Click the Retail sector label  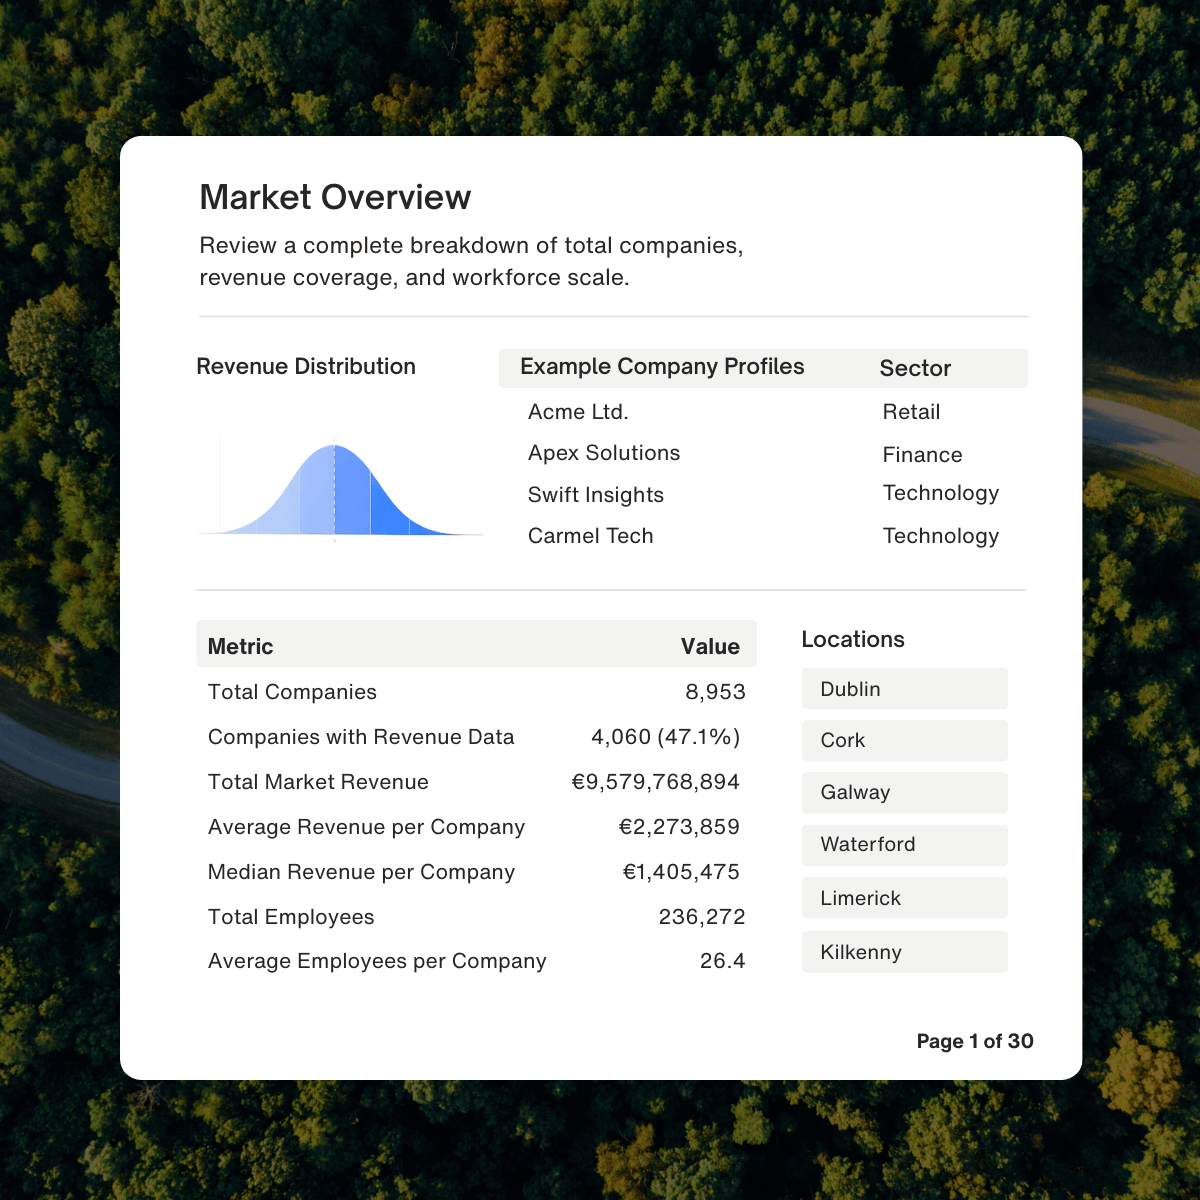pyautogui.click(x=910, y=411)
